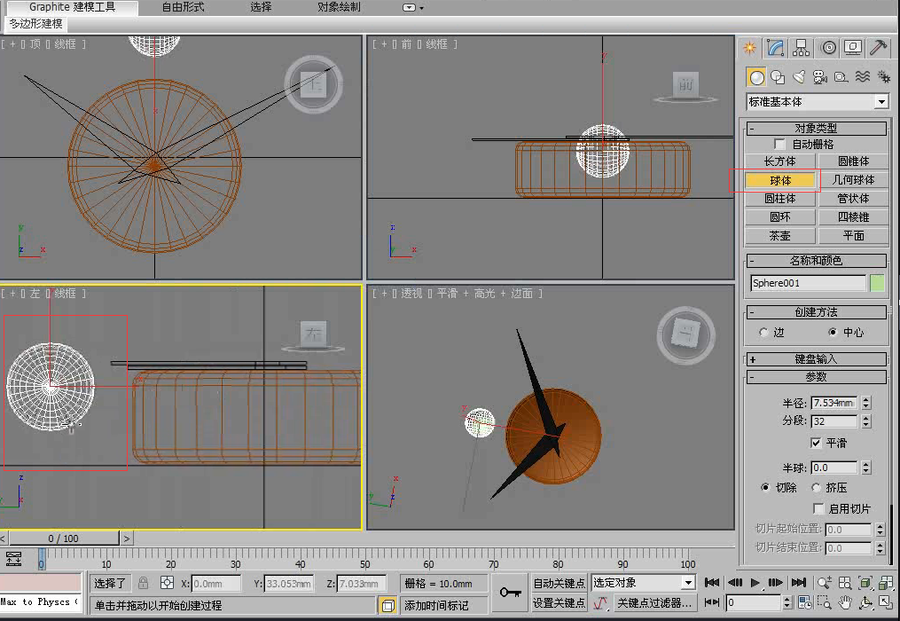
Task: Open the Utilities hammer panel tab
Action: coord(878,48)
